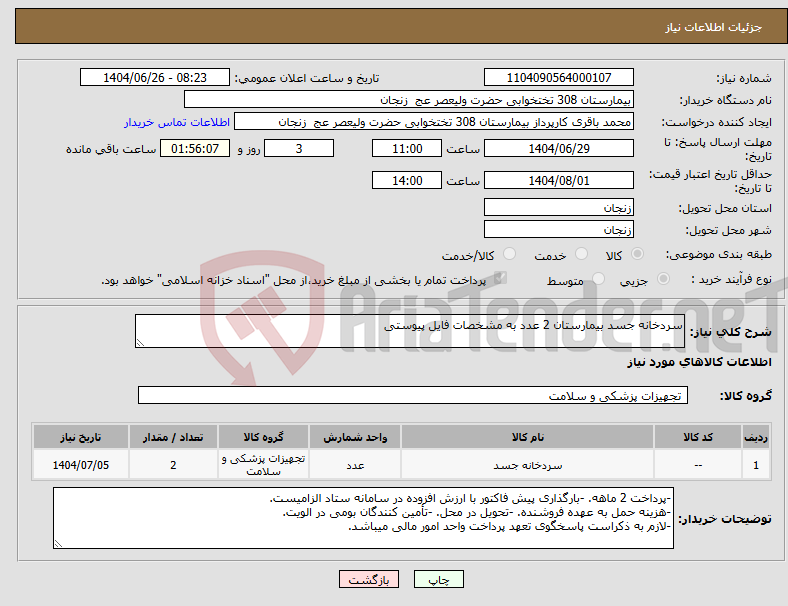Click the resize handle of description textarea
Screen dimensions: 788x606
pyautogui.click(x=140, y=343)
